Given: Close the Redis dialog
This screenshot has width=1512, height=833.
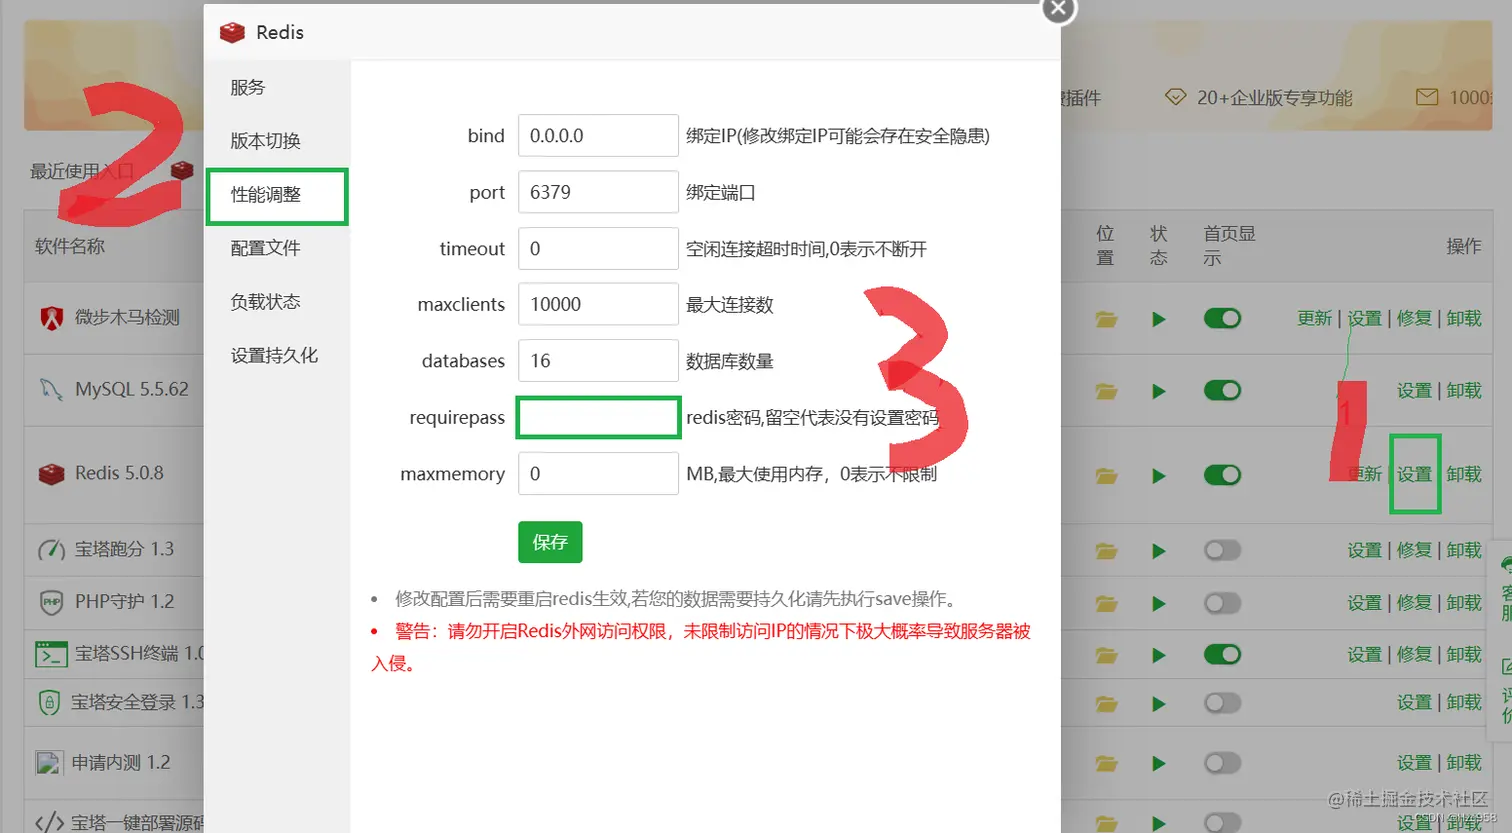Looking at the screenshot, I should click(x=1059, y=8).
